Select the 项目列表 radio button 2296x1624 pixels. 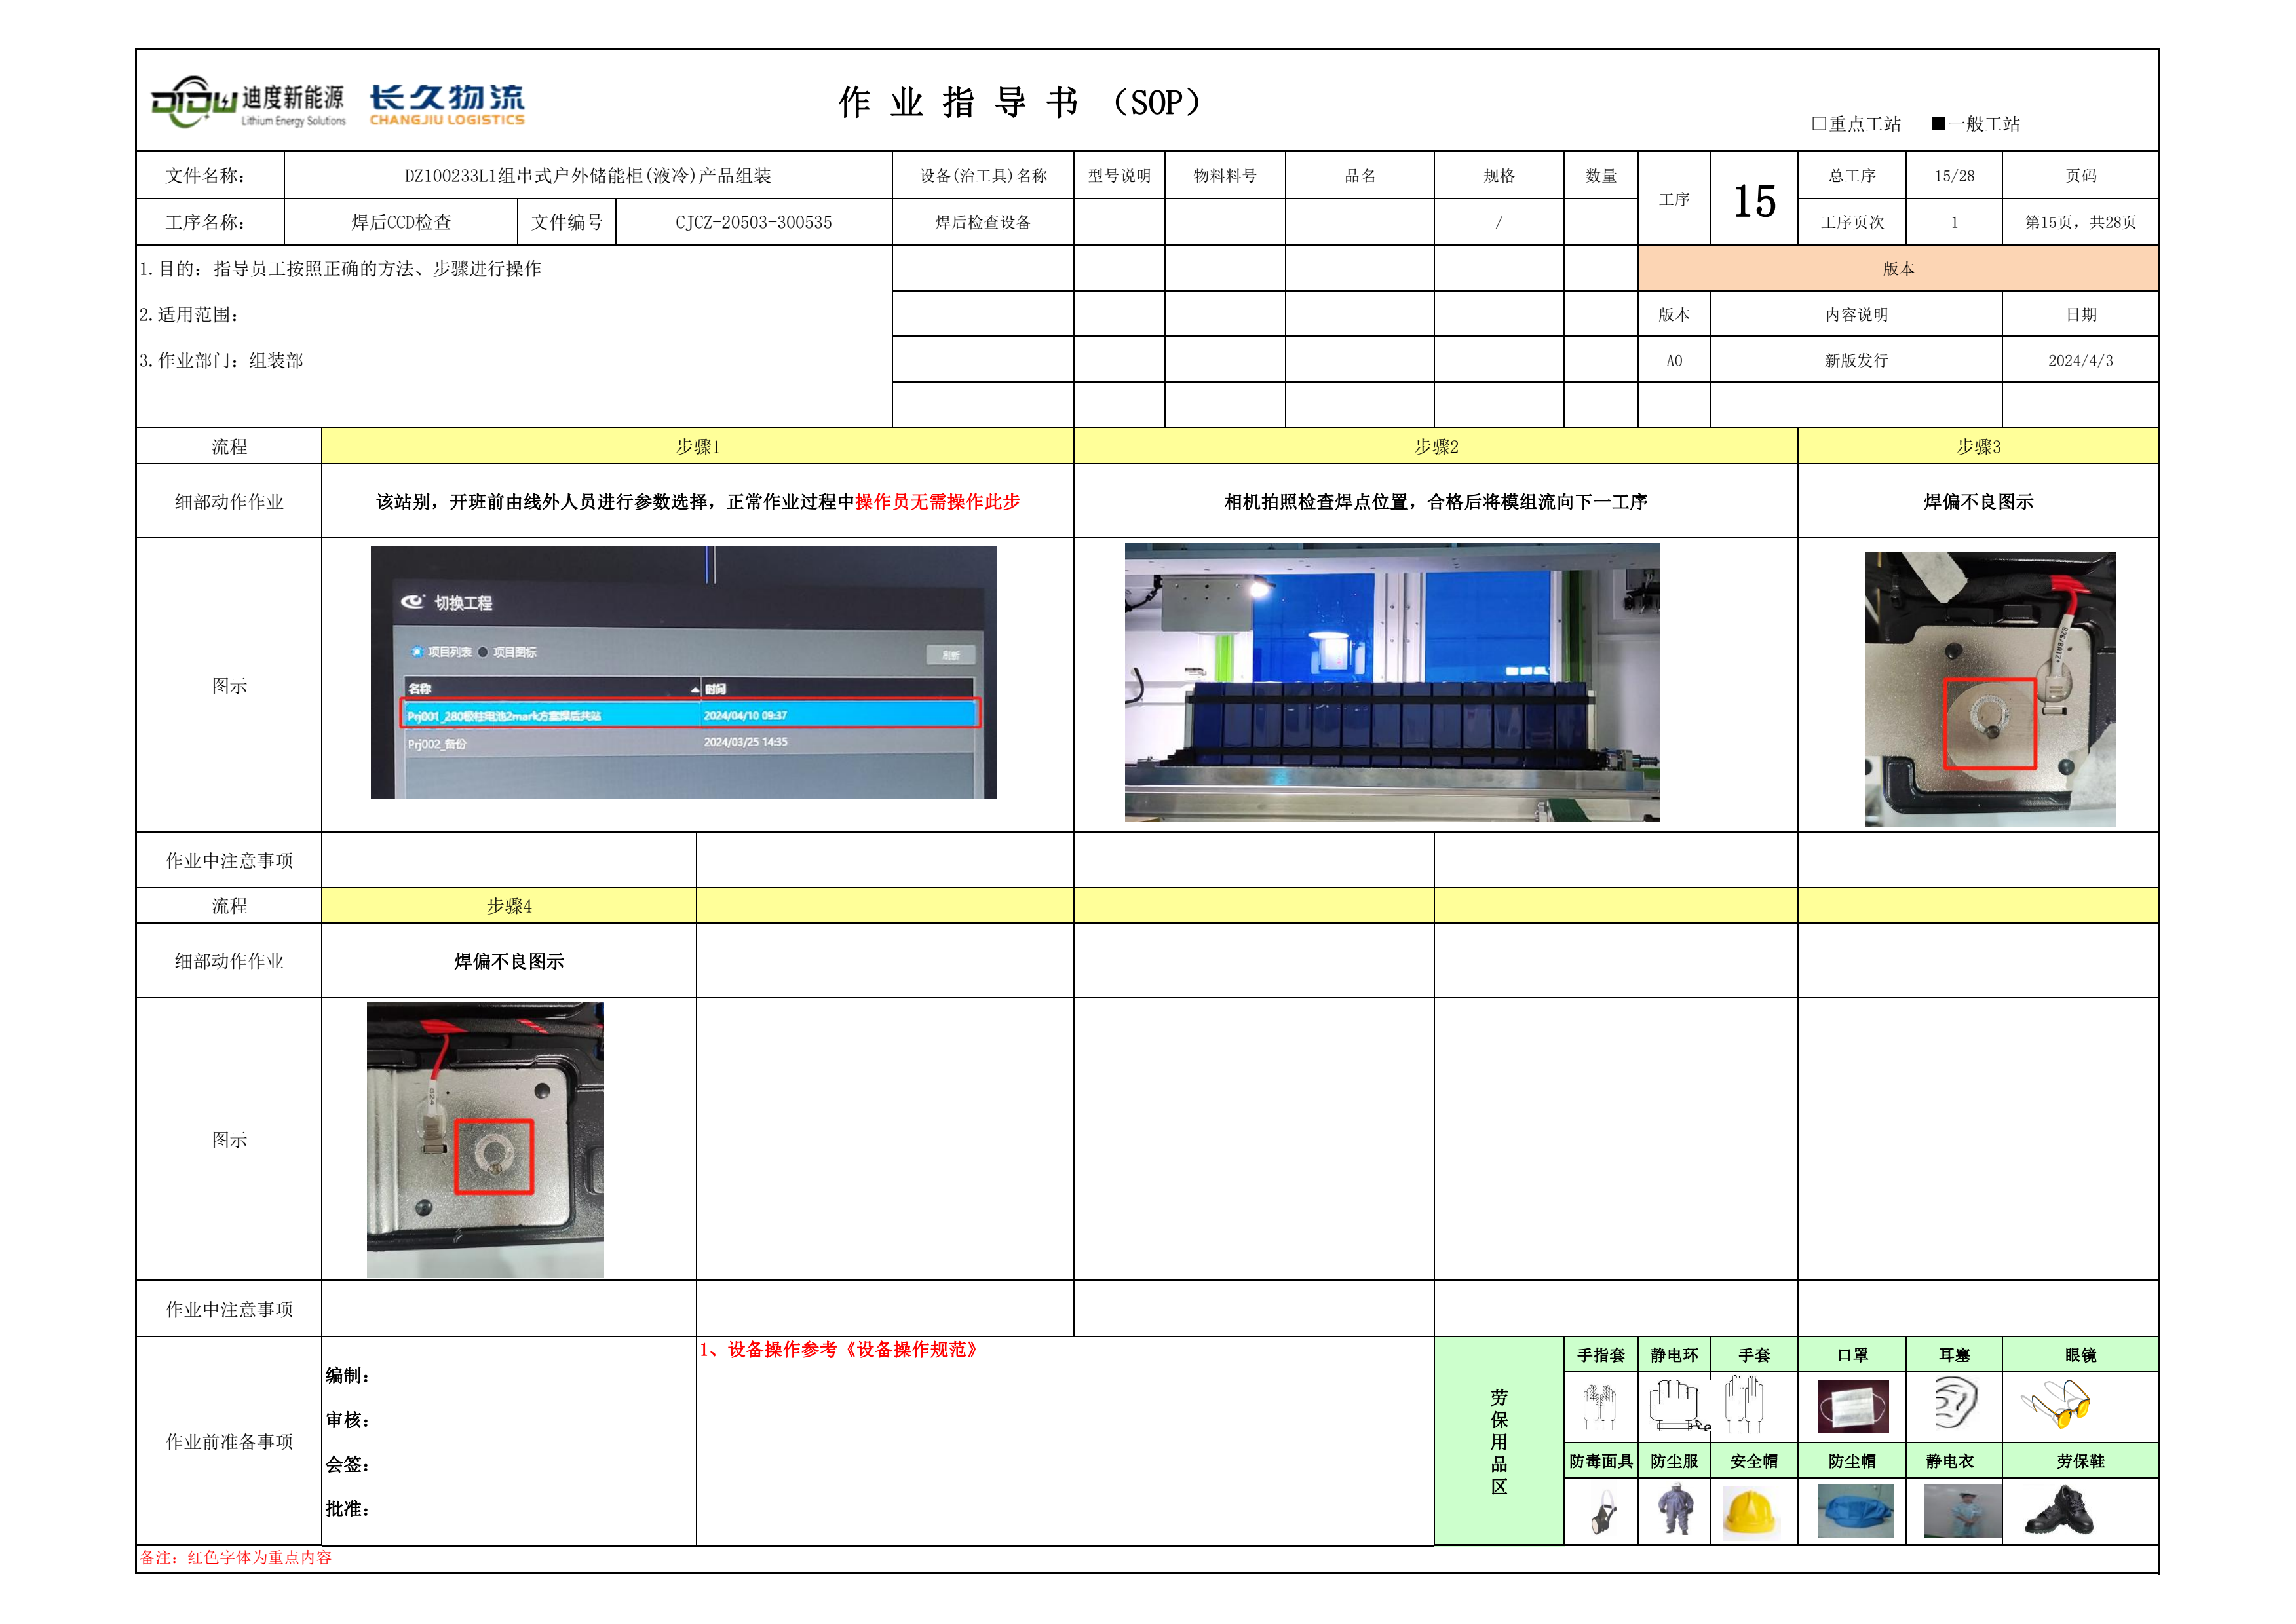click(x=418, y=652)
